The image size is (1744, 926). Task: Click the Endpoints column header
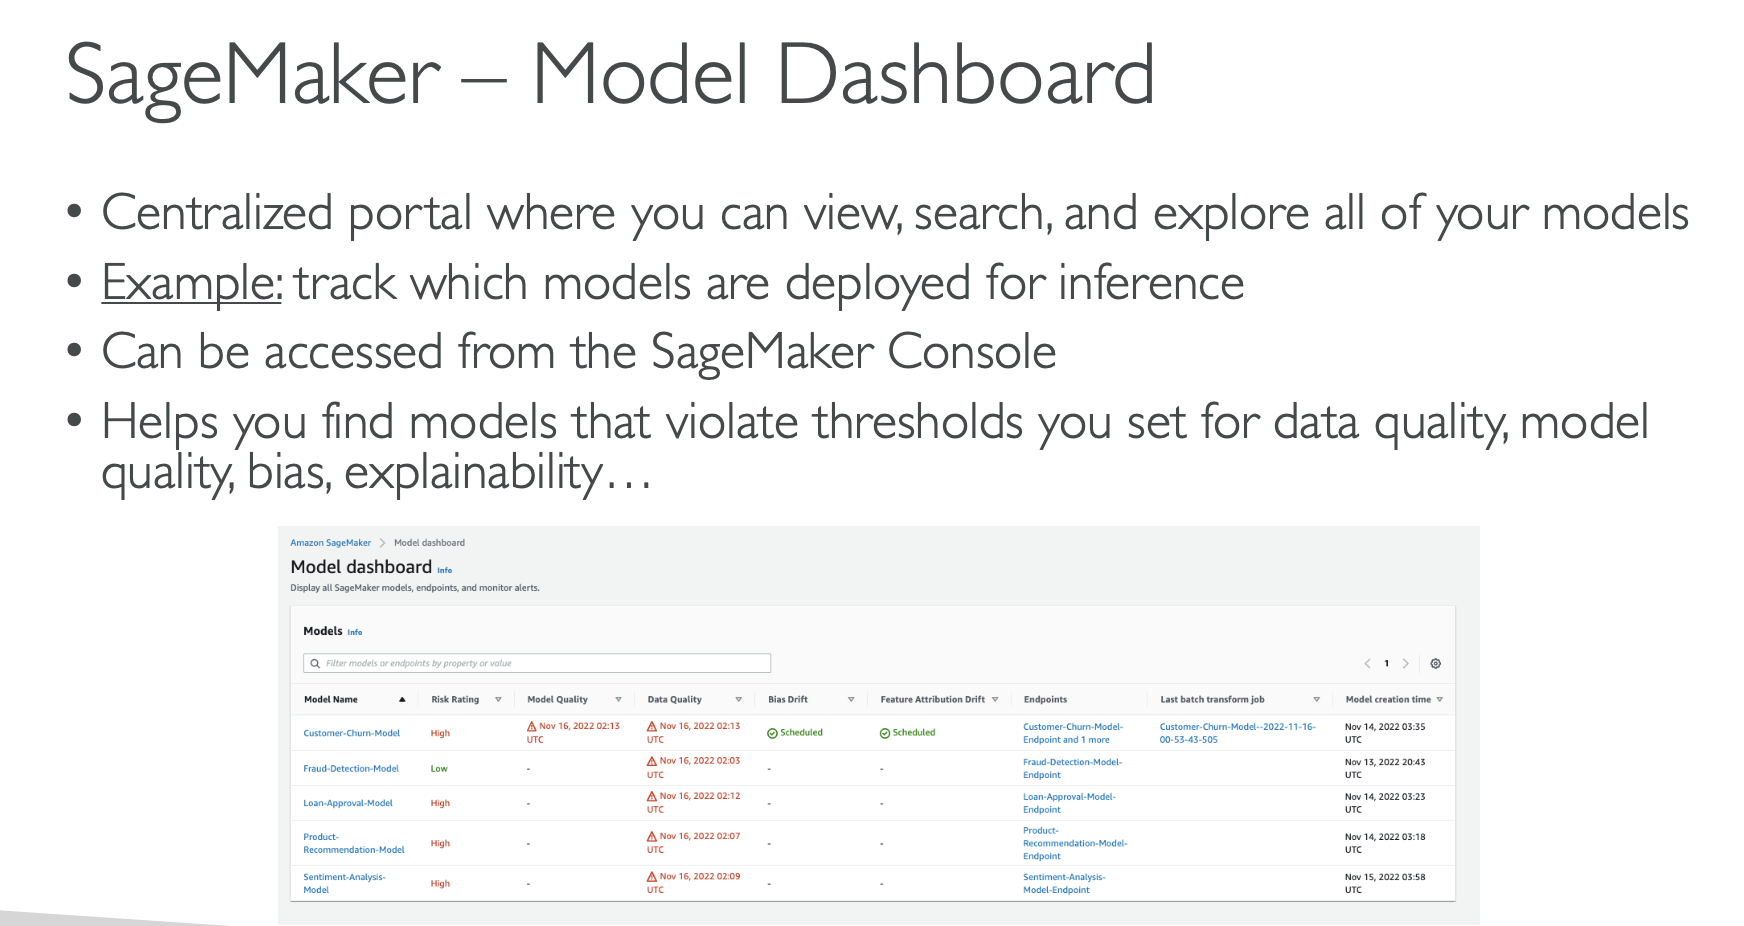(x=1045, y=699)
